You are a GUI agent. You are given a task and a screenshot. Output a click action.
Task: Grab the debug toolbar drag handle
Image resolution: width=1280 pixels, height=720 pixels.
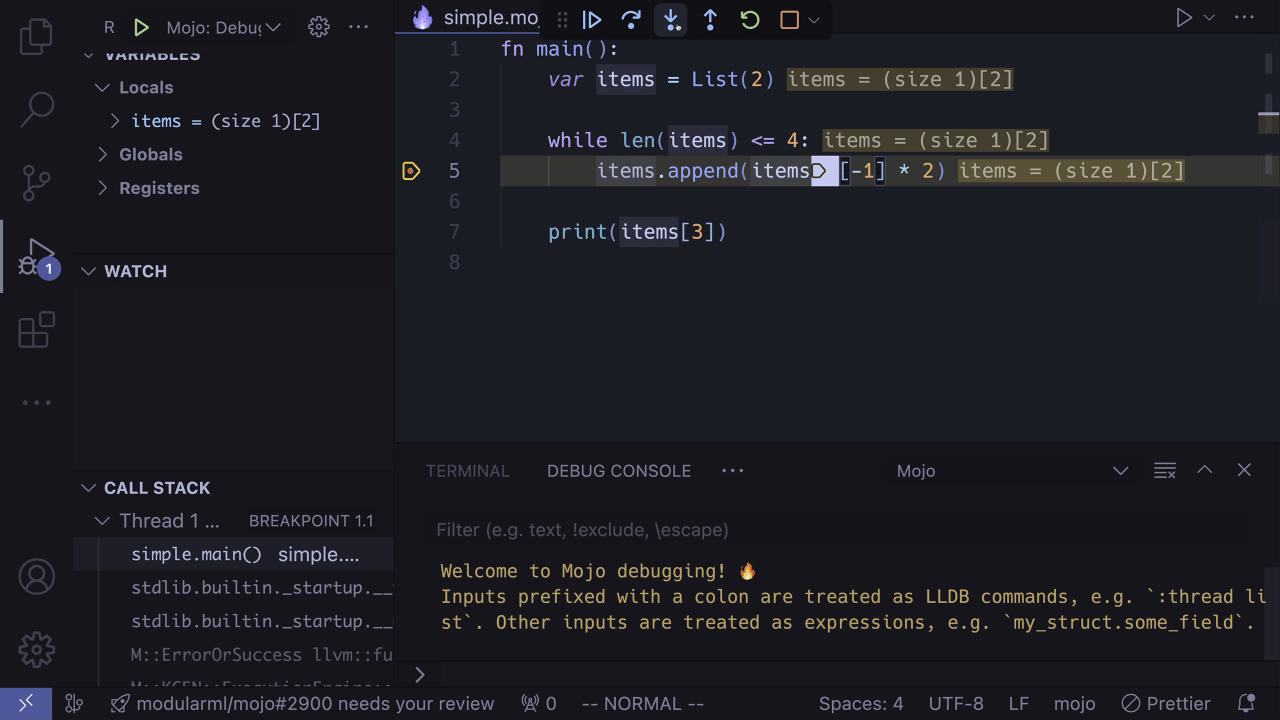point(562,19)
